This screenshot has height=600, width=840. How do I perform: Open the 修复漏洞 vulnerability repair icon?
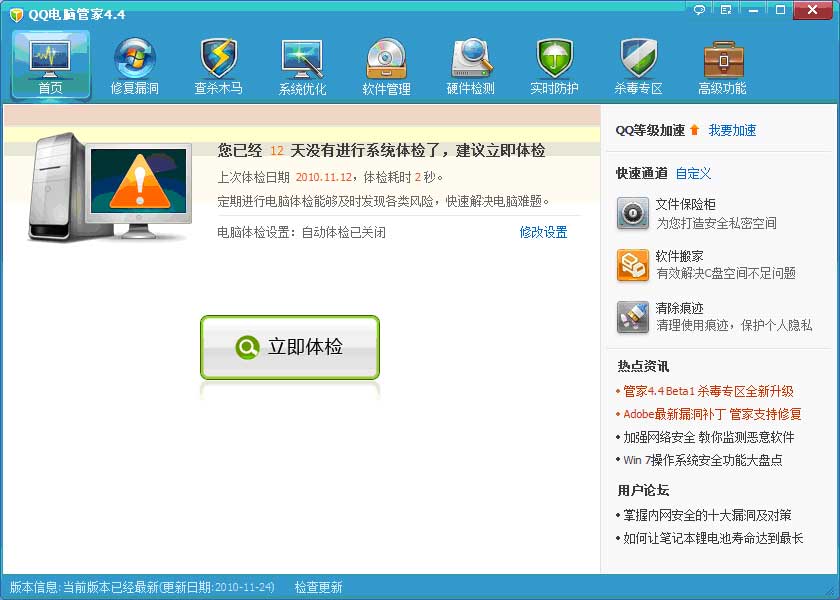coord(134,58)
